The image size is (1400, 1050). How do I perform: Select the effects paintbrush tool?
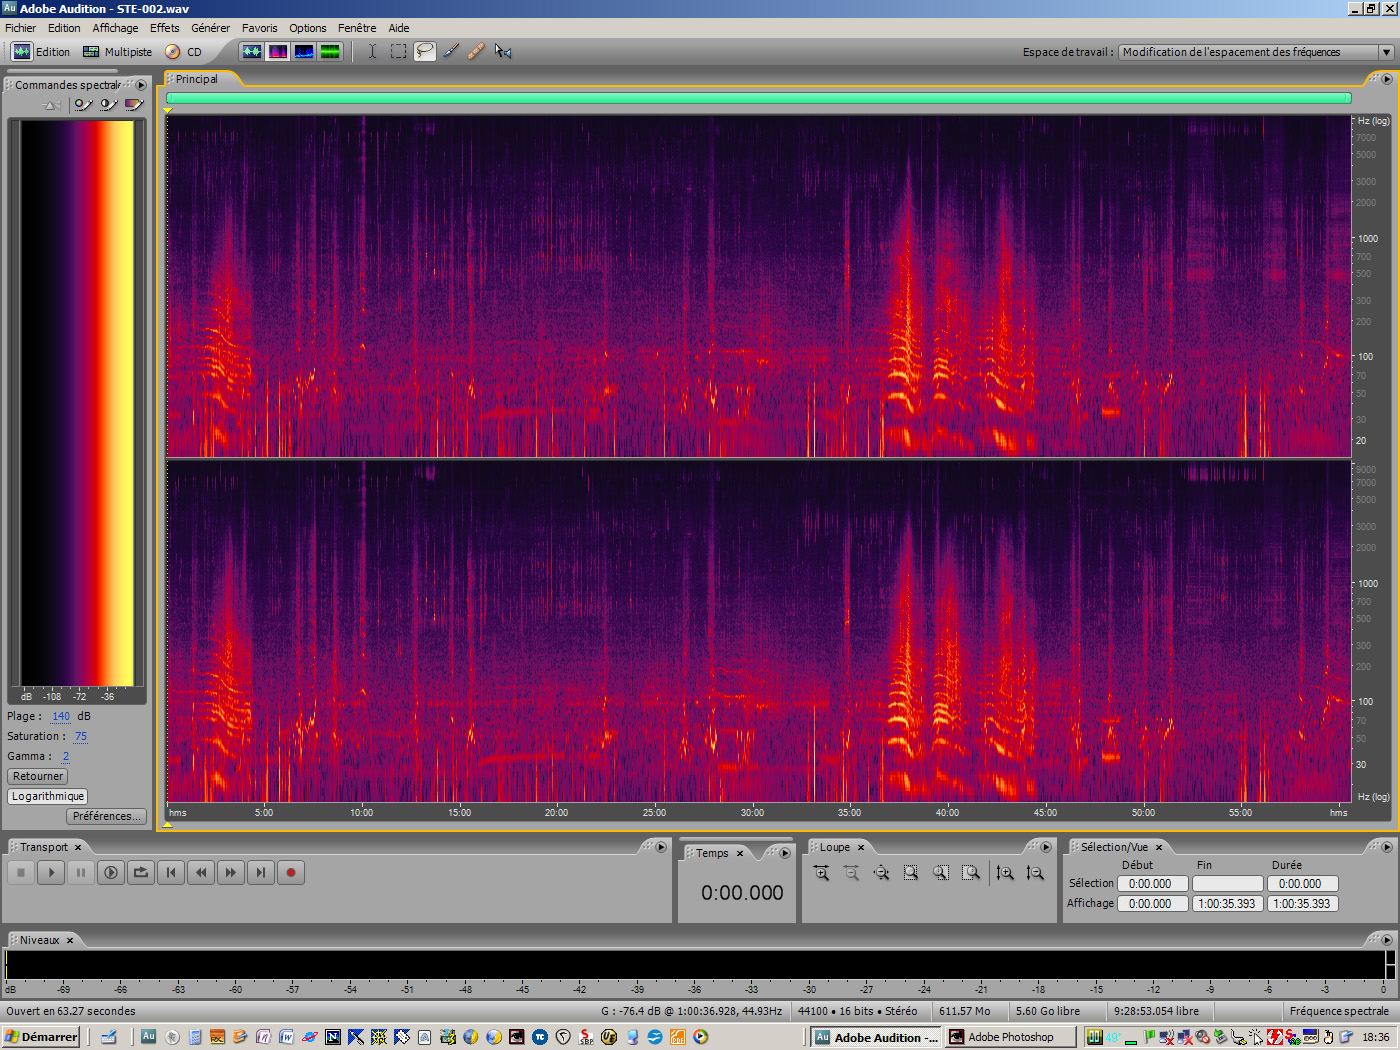(x=450, y=51)
